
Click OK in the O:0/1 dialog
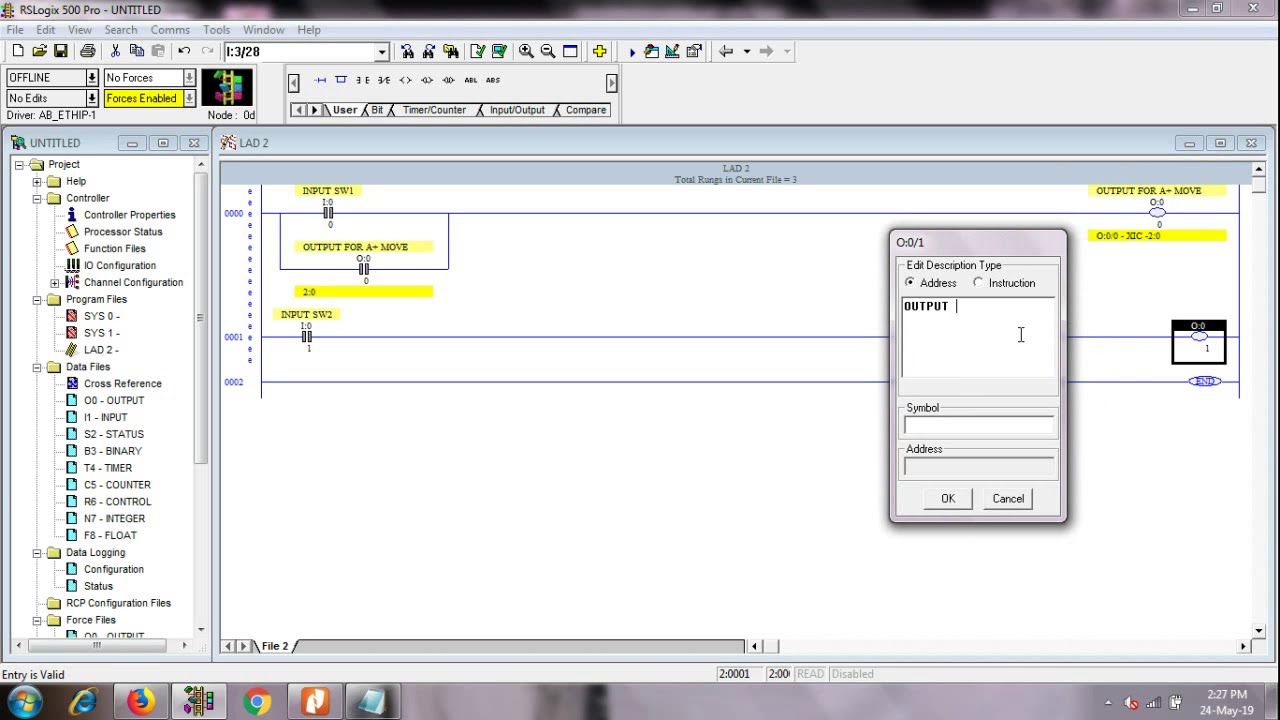[x=948, y=498]
